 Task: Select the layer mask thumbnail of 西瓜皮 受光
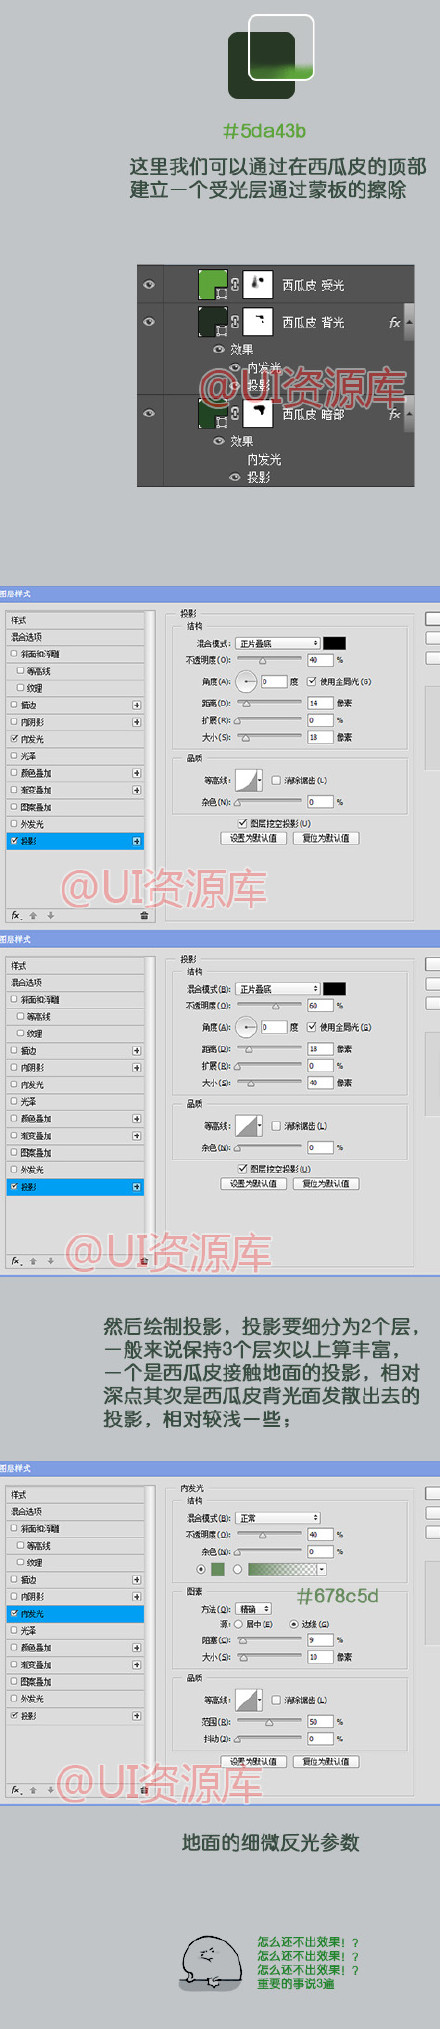pos(259,284)
